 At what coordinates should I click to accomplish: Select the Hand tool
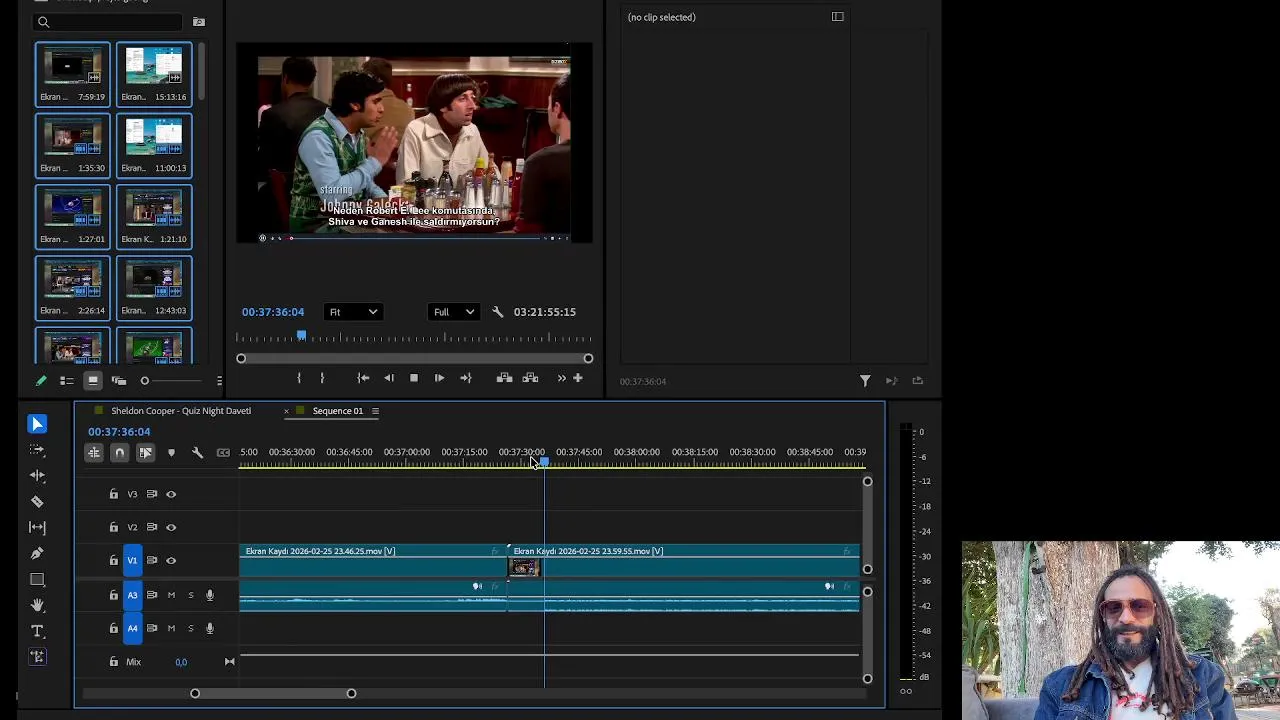coord(37,605)
